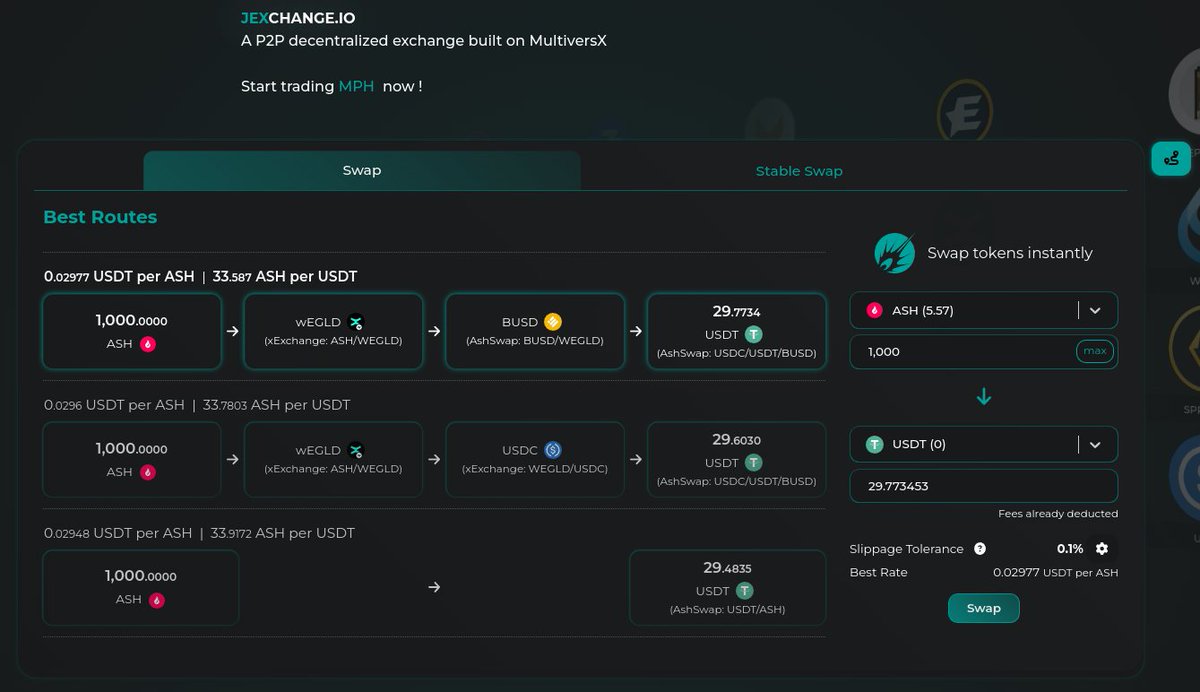Click the teal route-share icon button

point(1171,158)
